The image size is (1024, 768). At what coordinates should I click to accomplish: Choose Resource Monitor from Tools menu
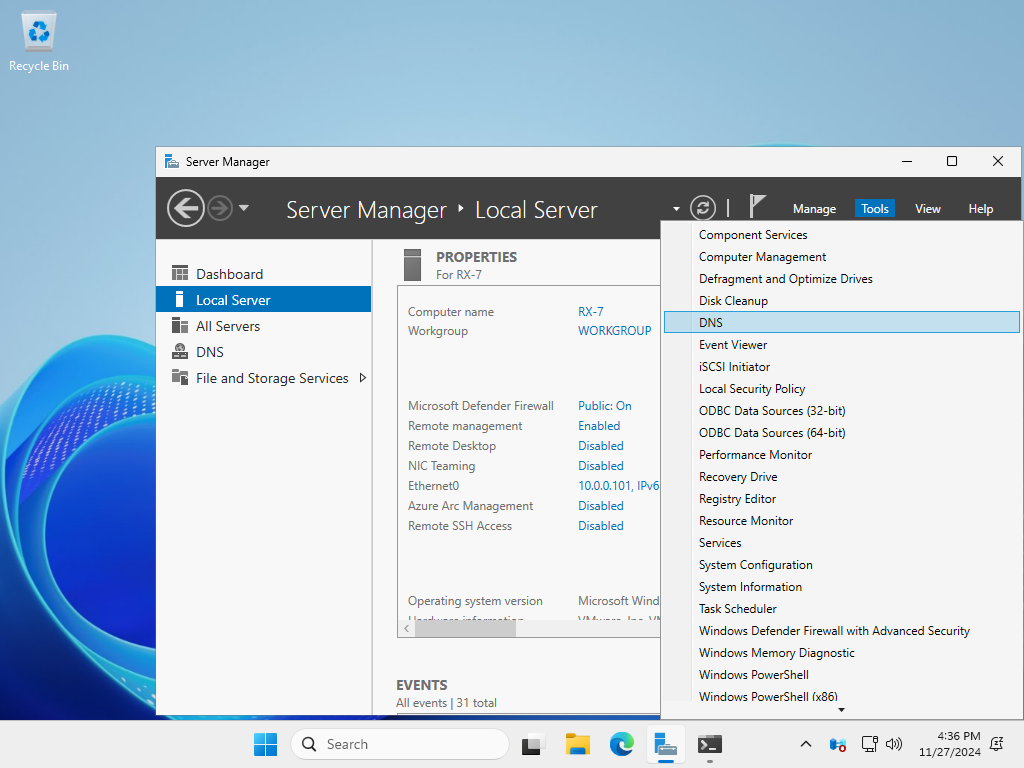pos(841,520)
